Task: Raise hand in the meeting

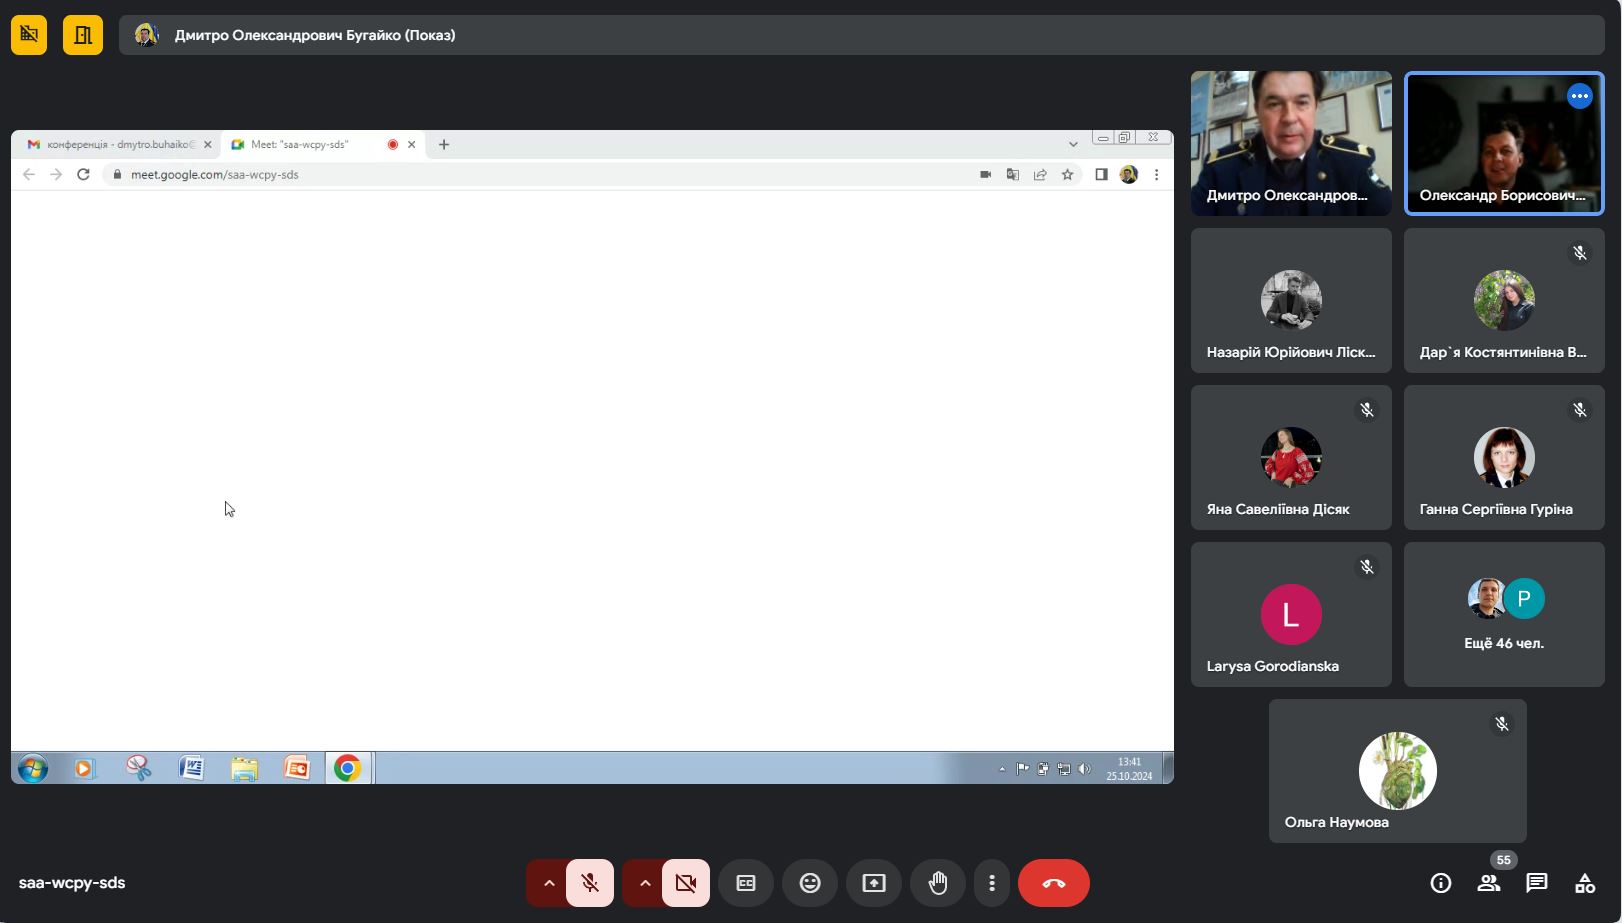Action: 938,883
